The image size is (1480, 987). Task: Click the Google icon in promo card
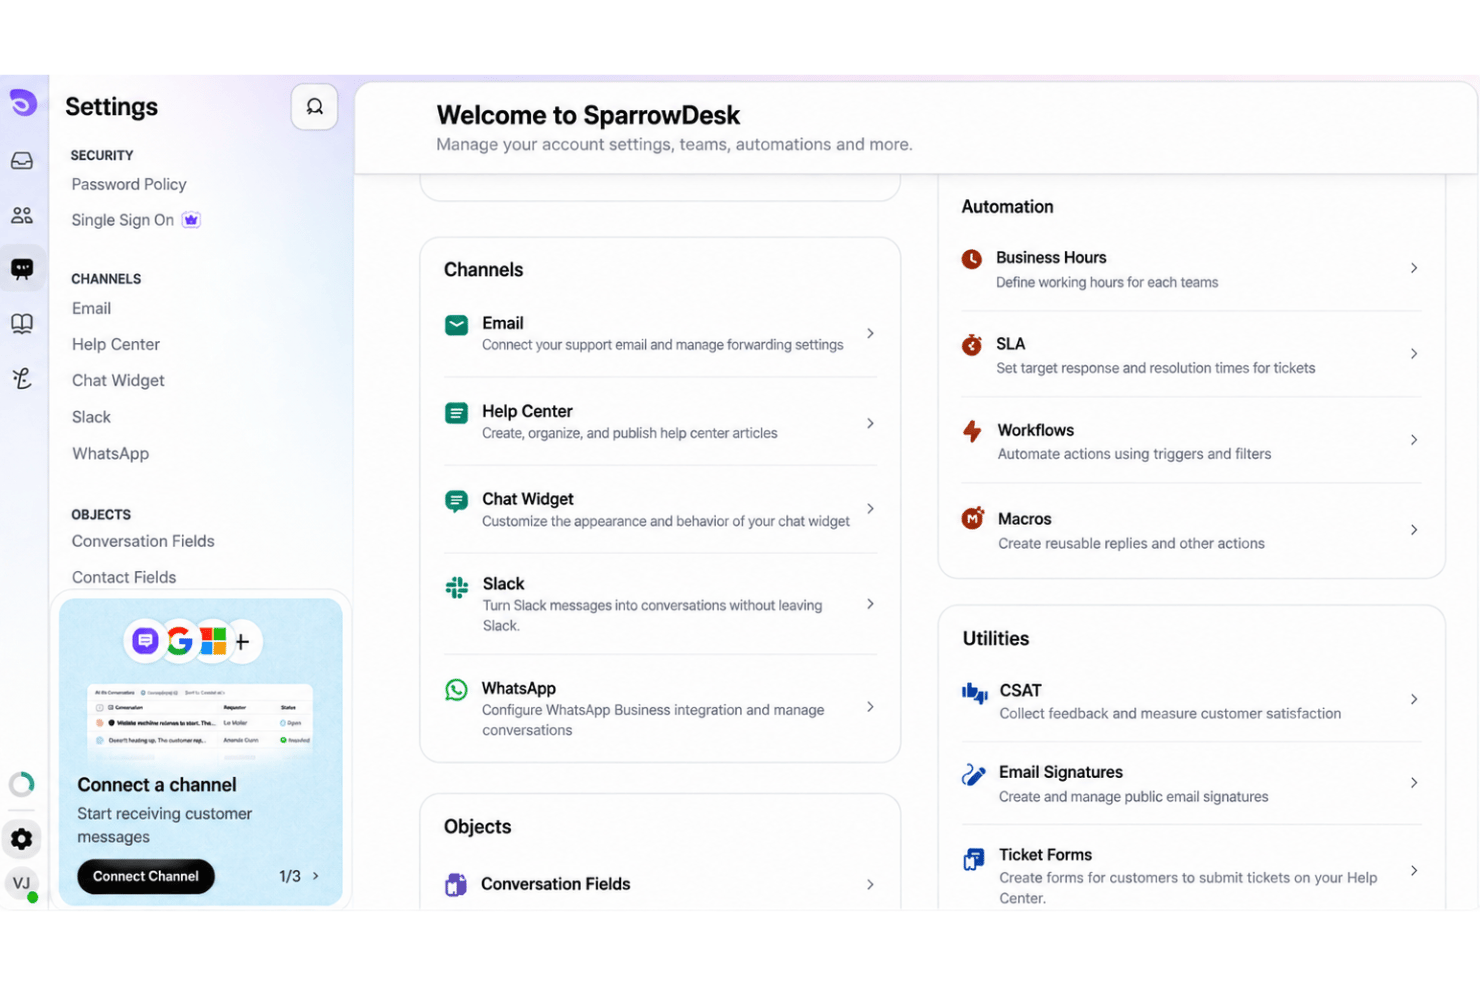pos(180,641)
